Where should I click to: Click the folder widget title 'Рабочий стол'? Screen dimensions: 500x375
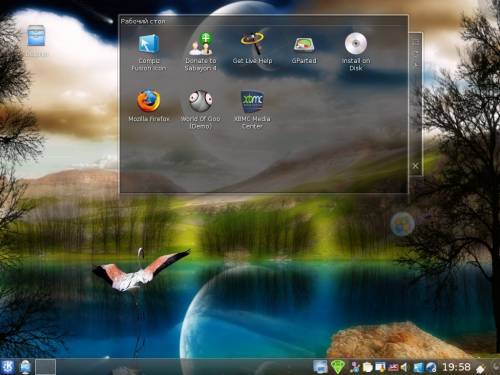(x=143, y=21)
